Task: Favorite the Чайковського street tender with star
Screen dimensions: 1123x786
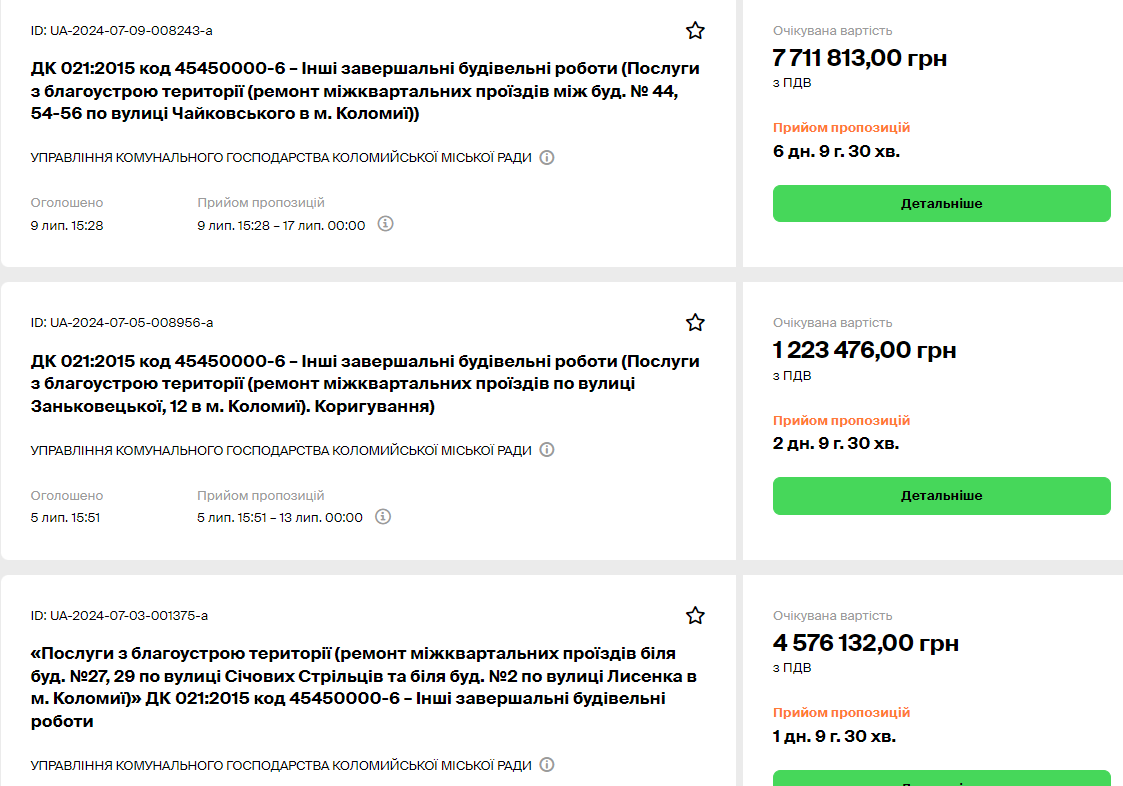Action: pos(695,31)
